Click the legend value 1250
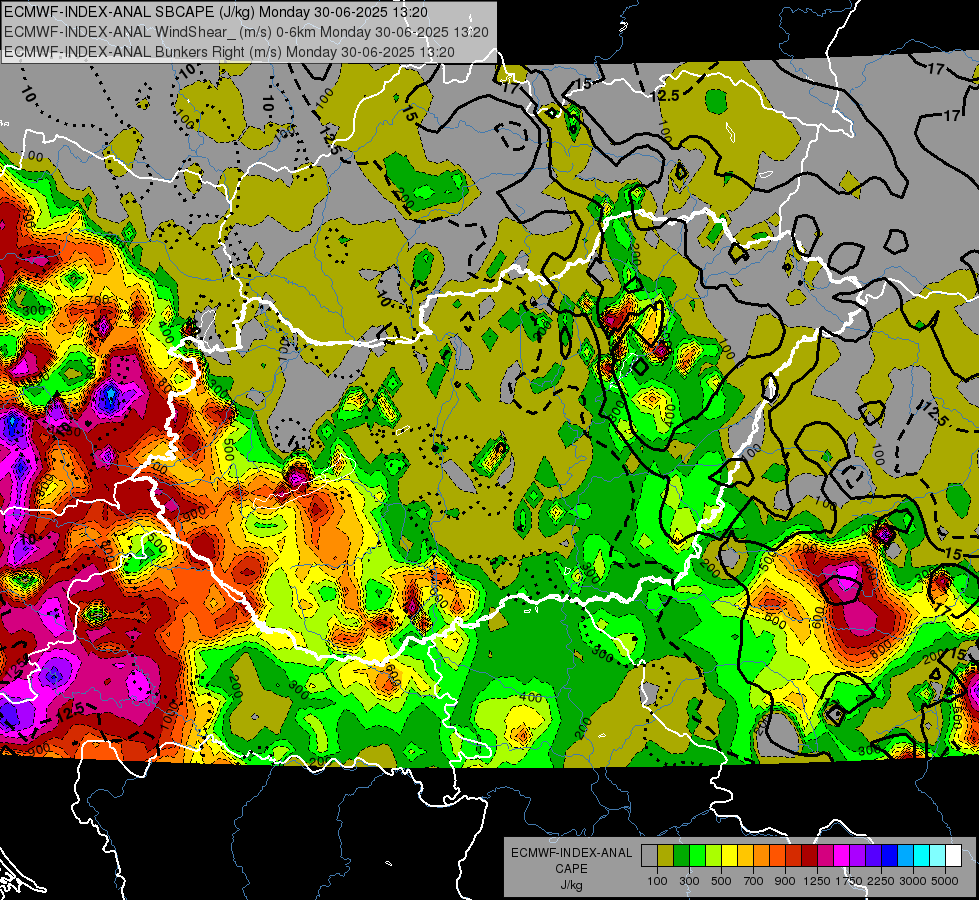This screenshot has width=979, height=900. [817, 881]
